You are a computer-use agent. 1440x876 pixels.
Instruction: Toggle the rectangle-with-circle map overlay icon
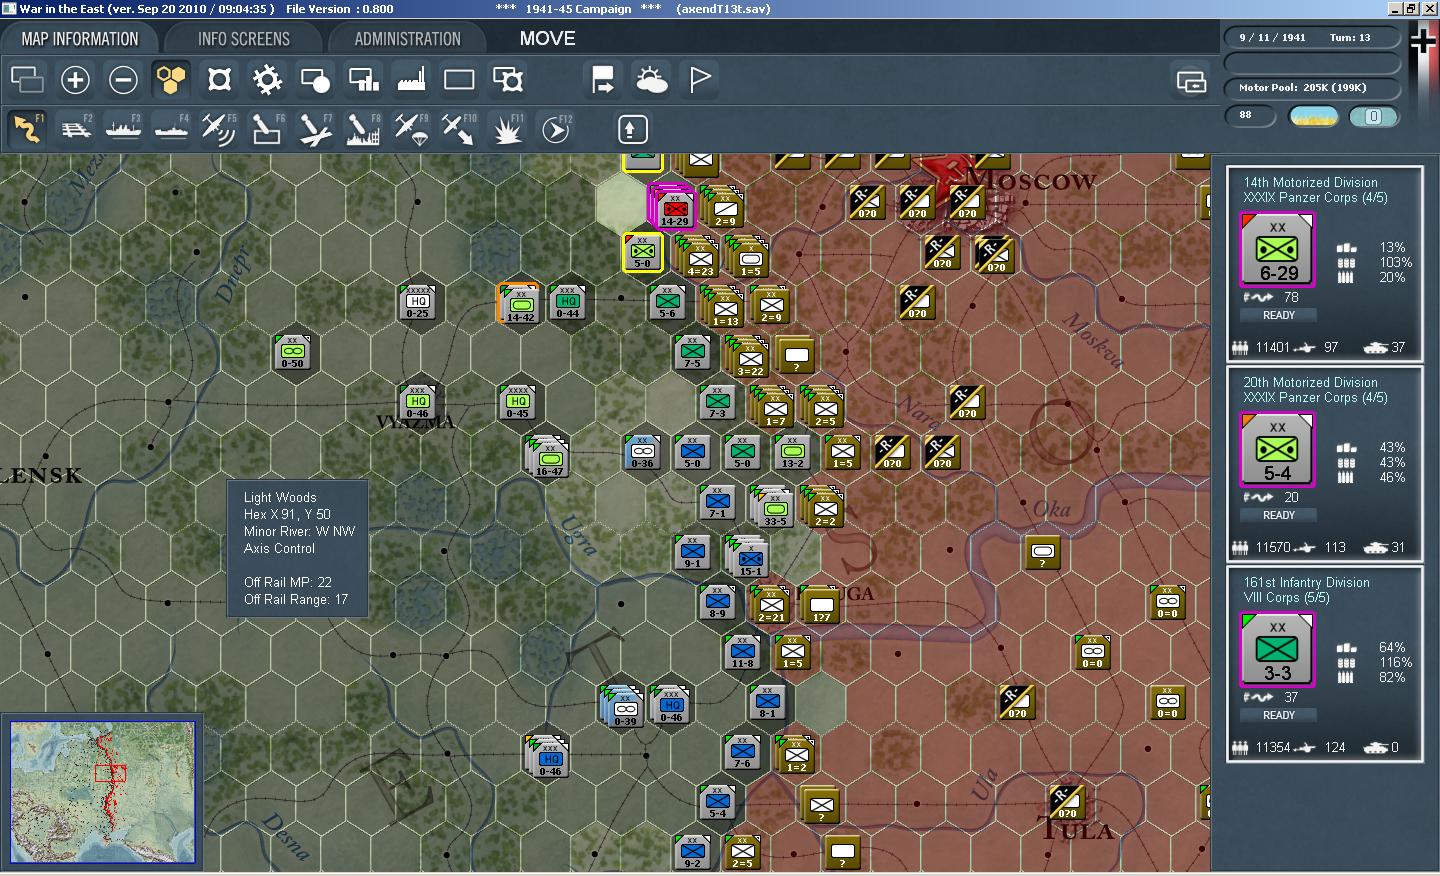[x=315, y=79]
